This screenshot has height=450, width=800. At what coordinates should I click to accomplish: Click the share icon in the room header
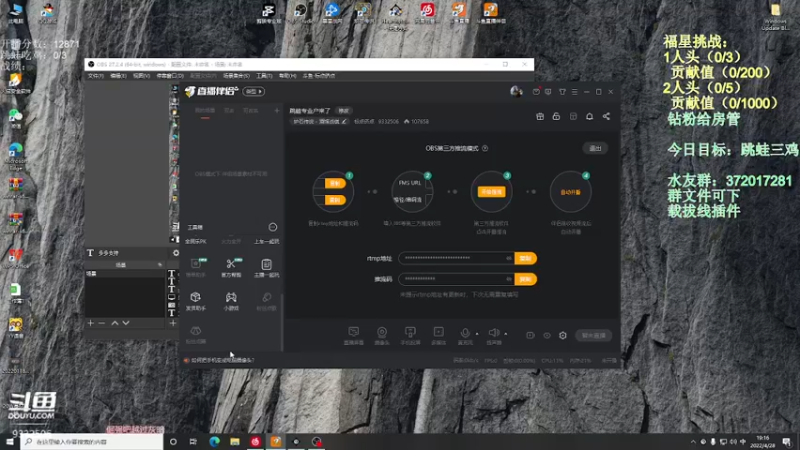coord(606,116)
